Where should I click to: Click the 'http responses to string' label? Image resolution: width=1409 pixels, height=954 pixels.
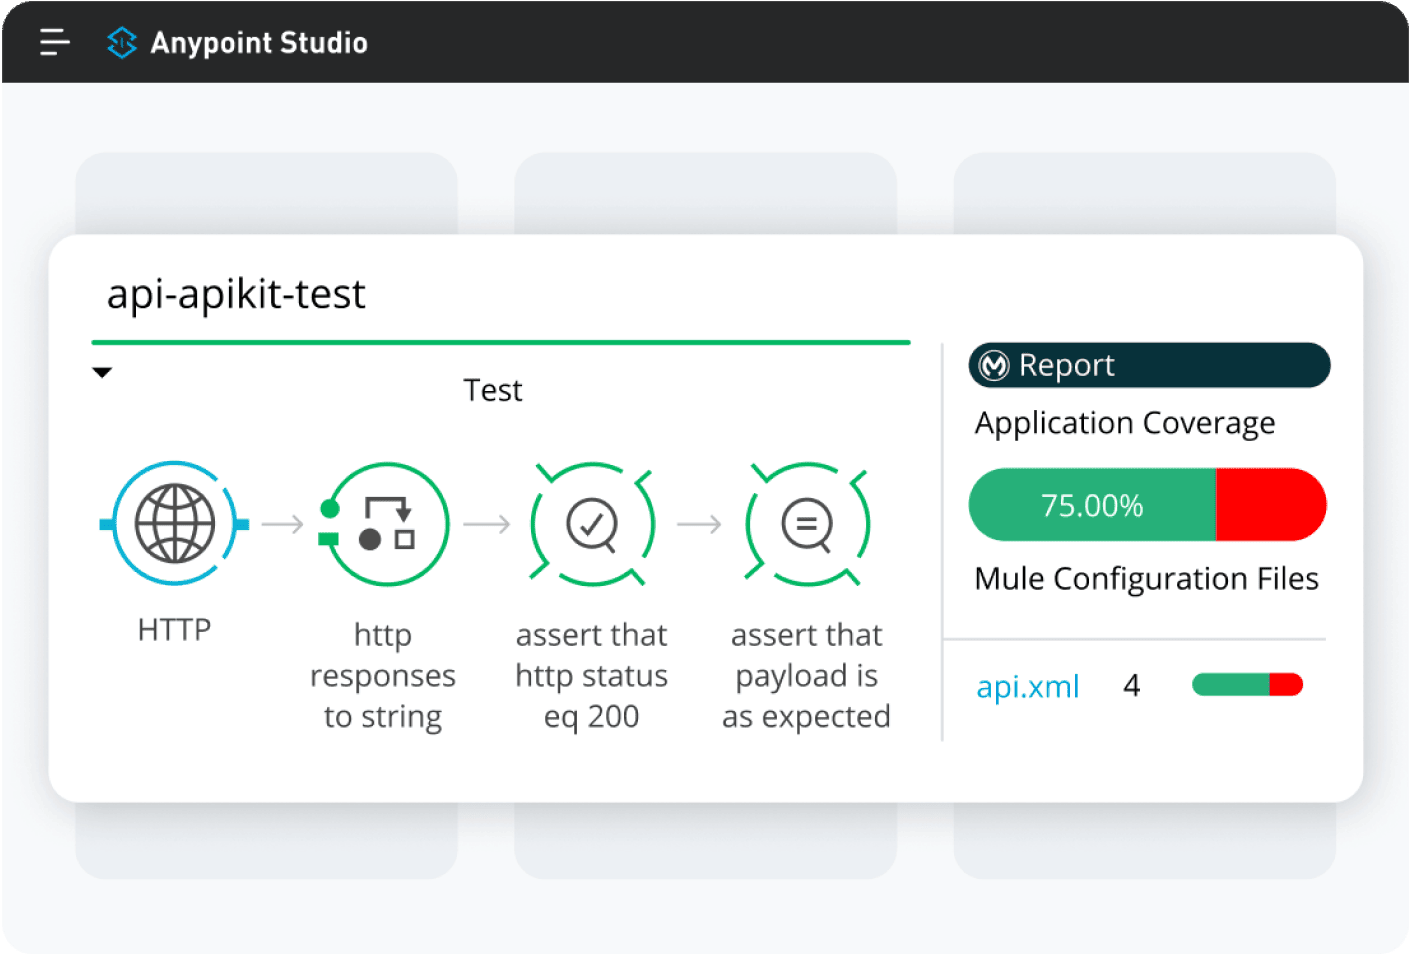(383, 676)
